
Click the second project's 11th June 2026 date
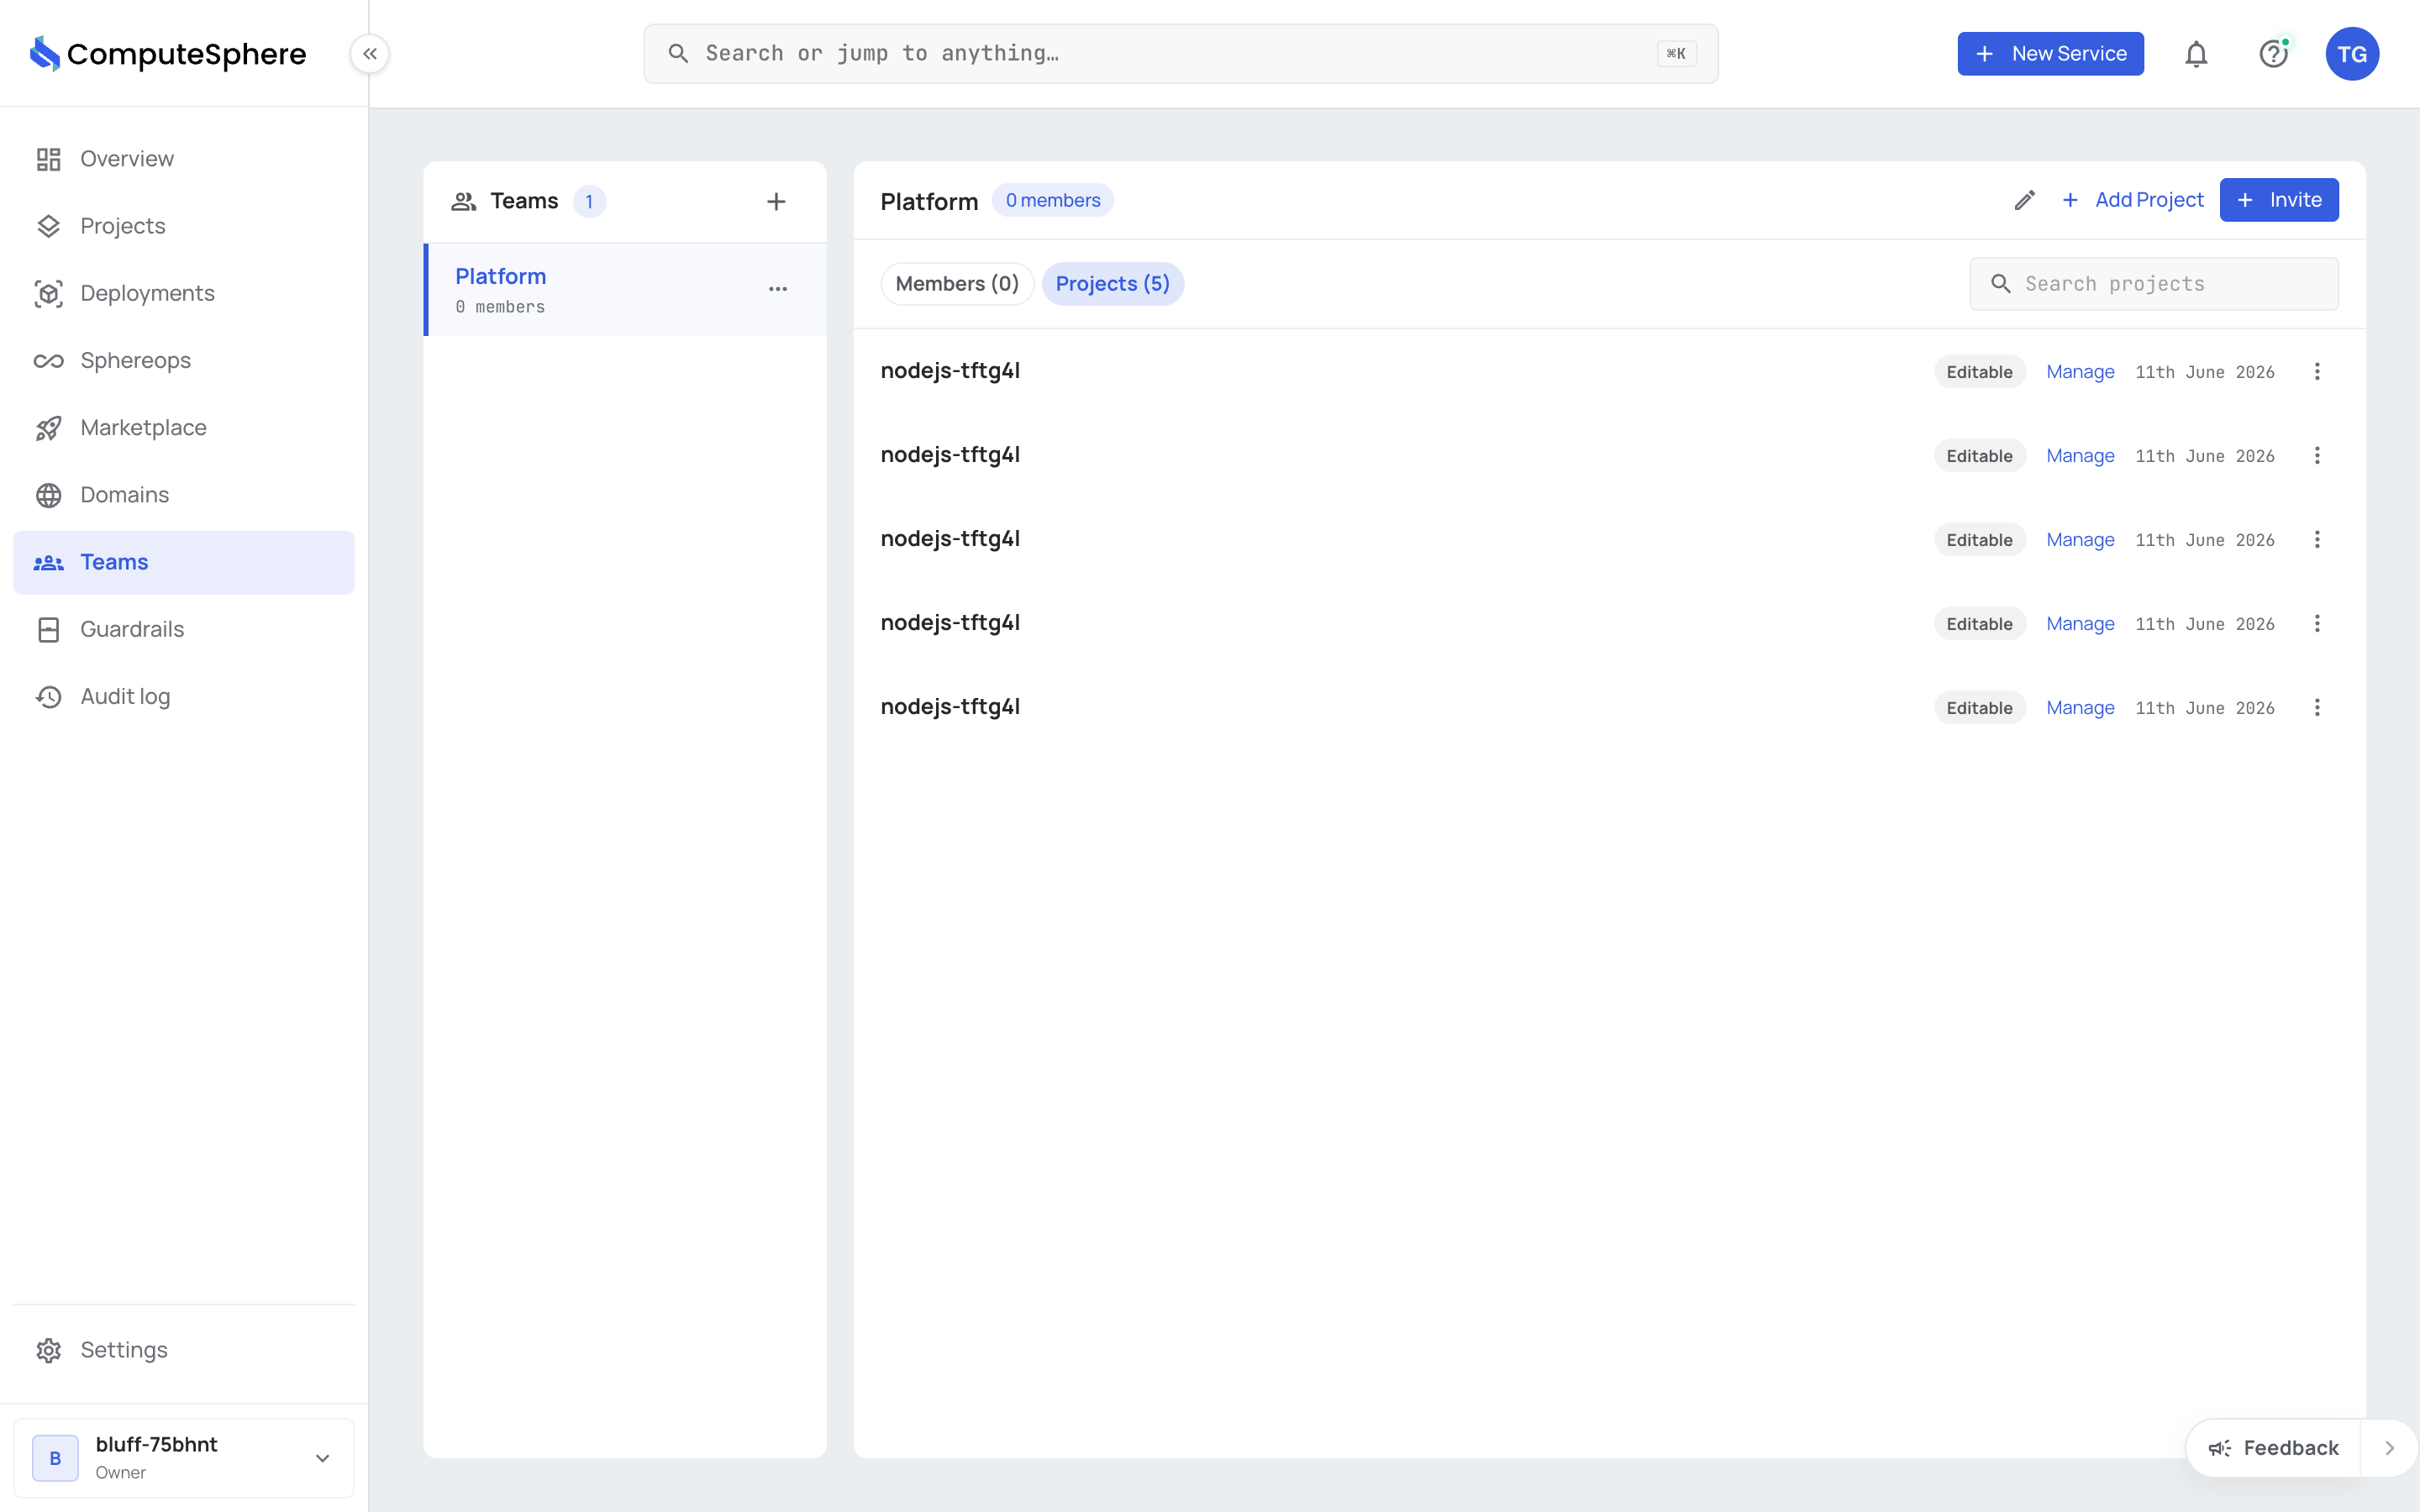click(2205, 456)
